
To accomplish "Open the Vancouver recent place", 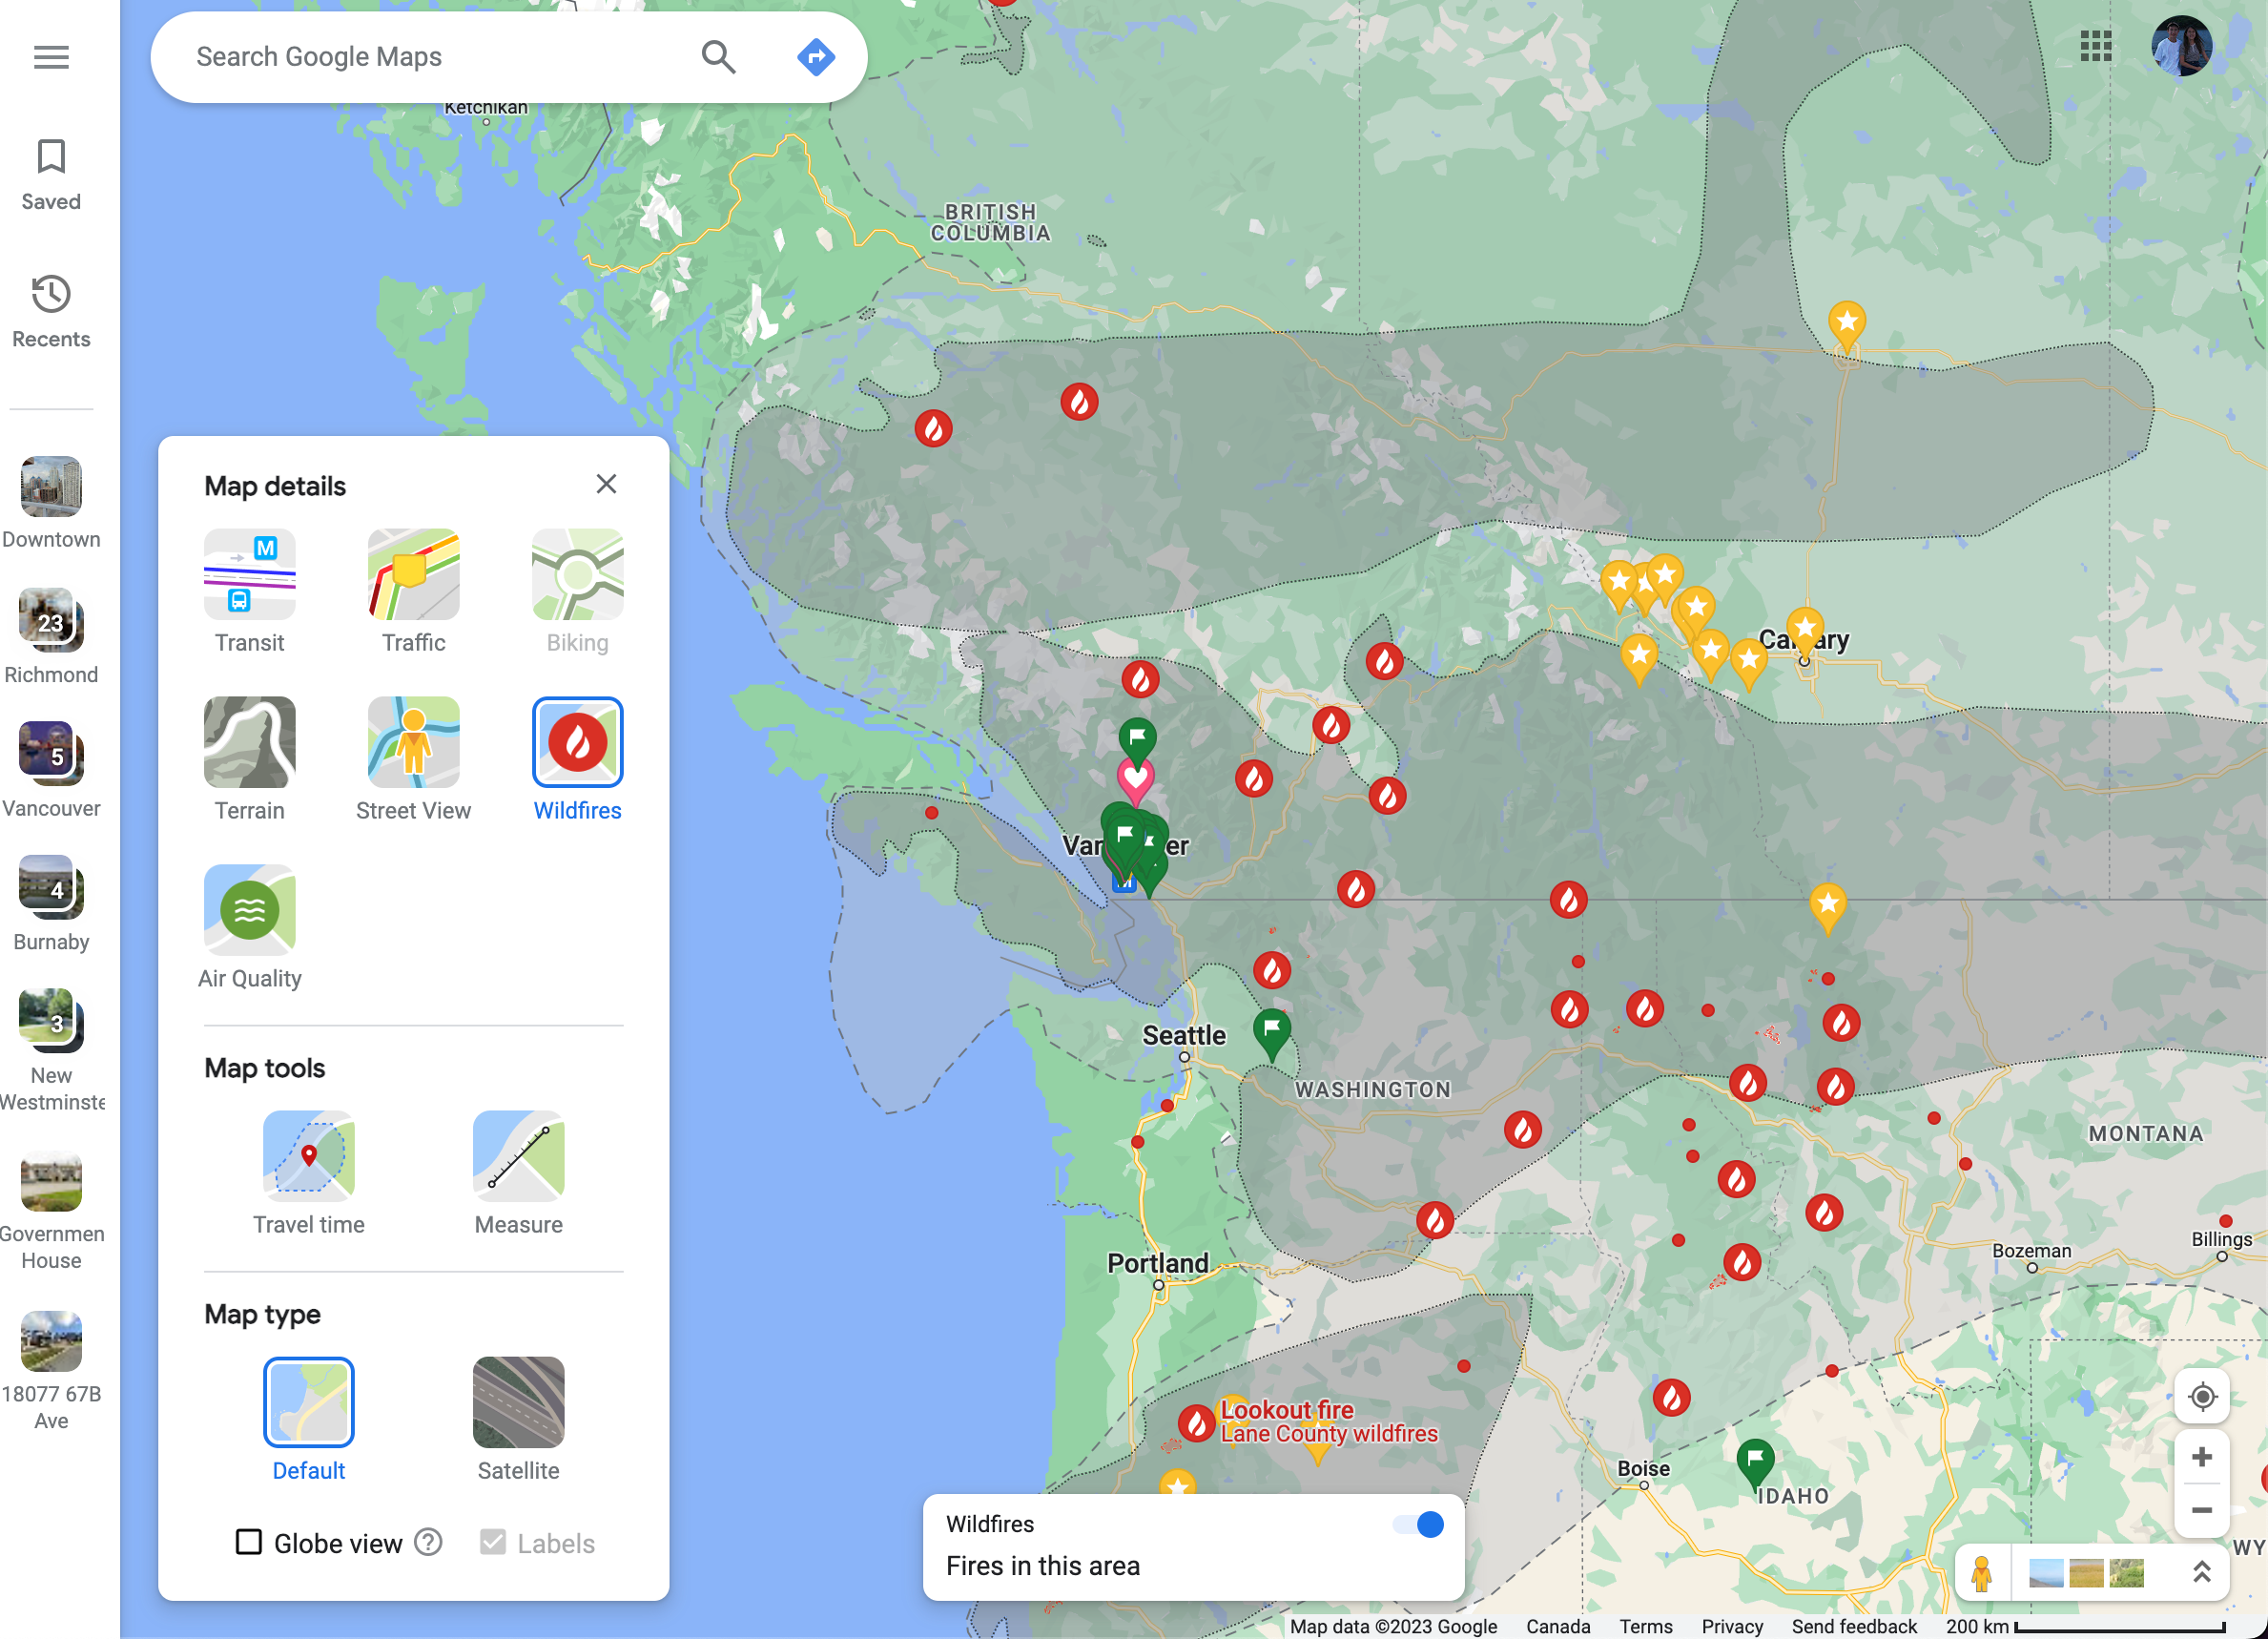I will coord(51,771).
